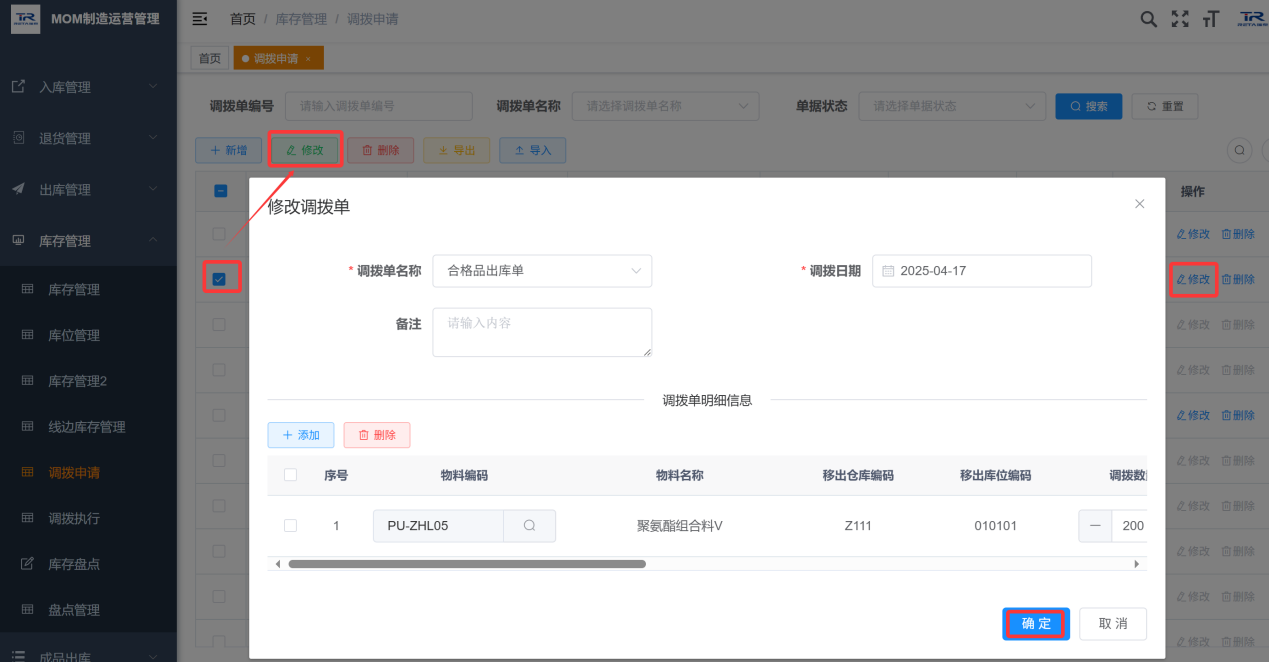Click the grid icon beside 盘点管理
Screen dimensions: 1269x662
pyautogui.click(x=28, y=610)
